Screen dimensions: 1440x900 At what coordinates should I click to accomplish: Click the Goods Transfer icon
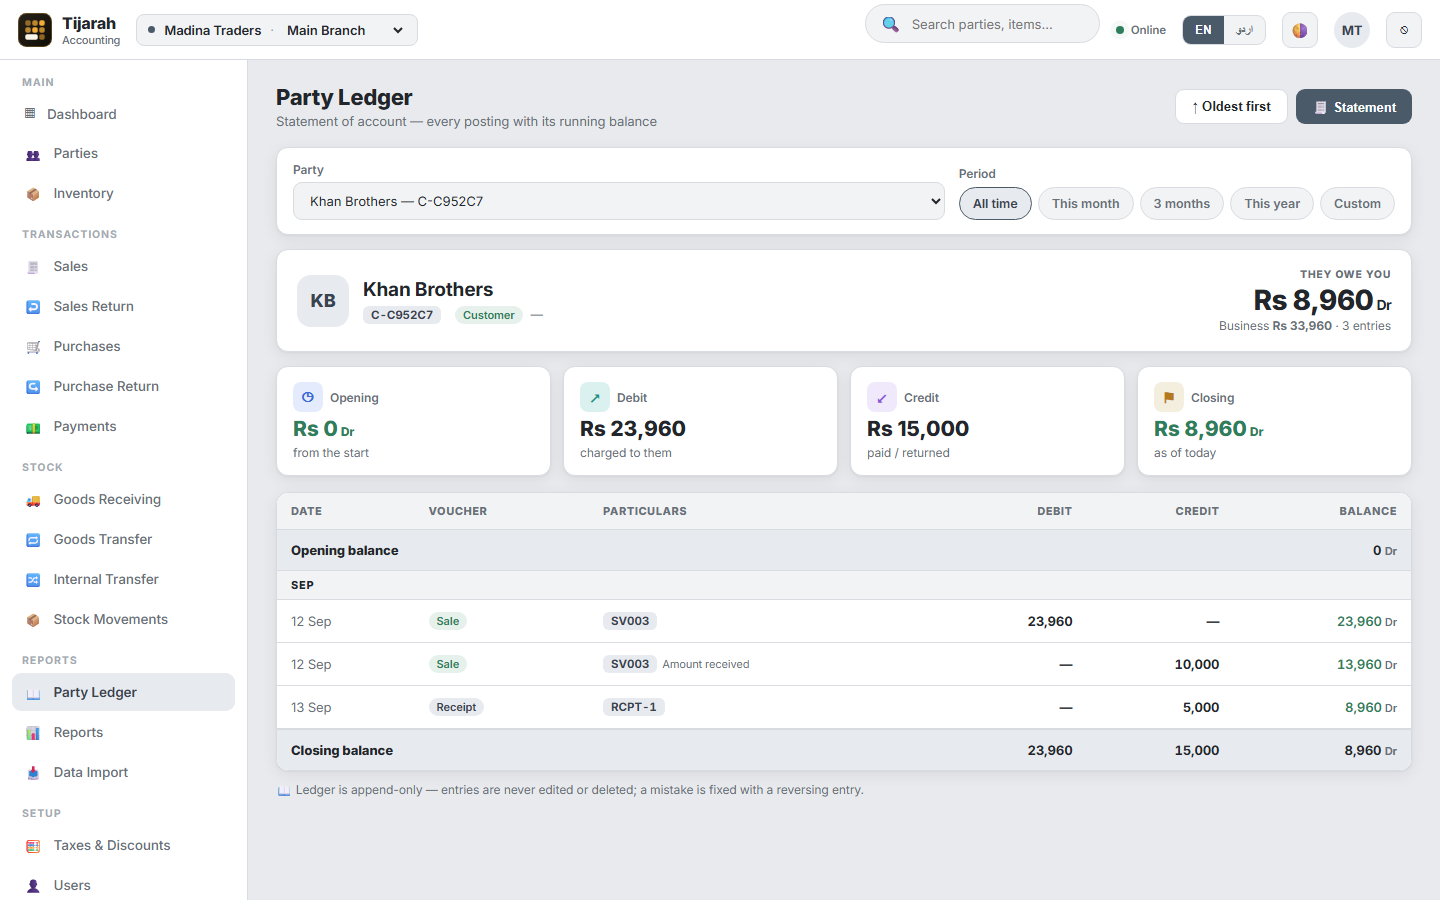point(33,540)
